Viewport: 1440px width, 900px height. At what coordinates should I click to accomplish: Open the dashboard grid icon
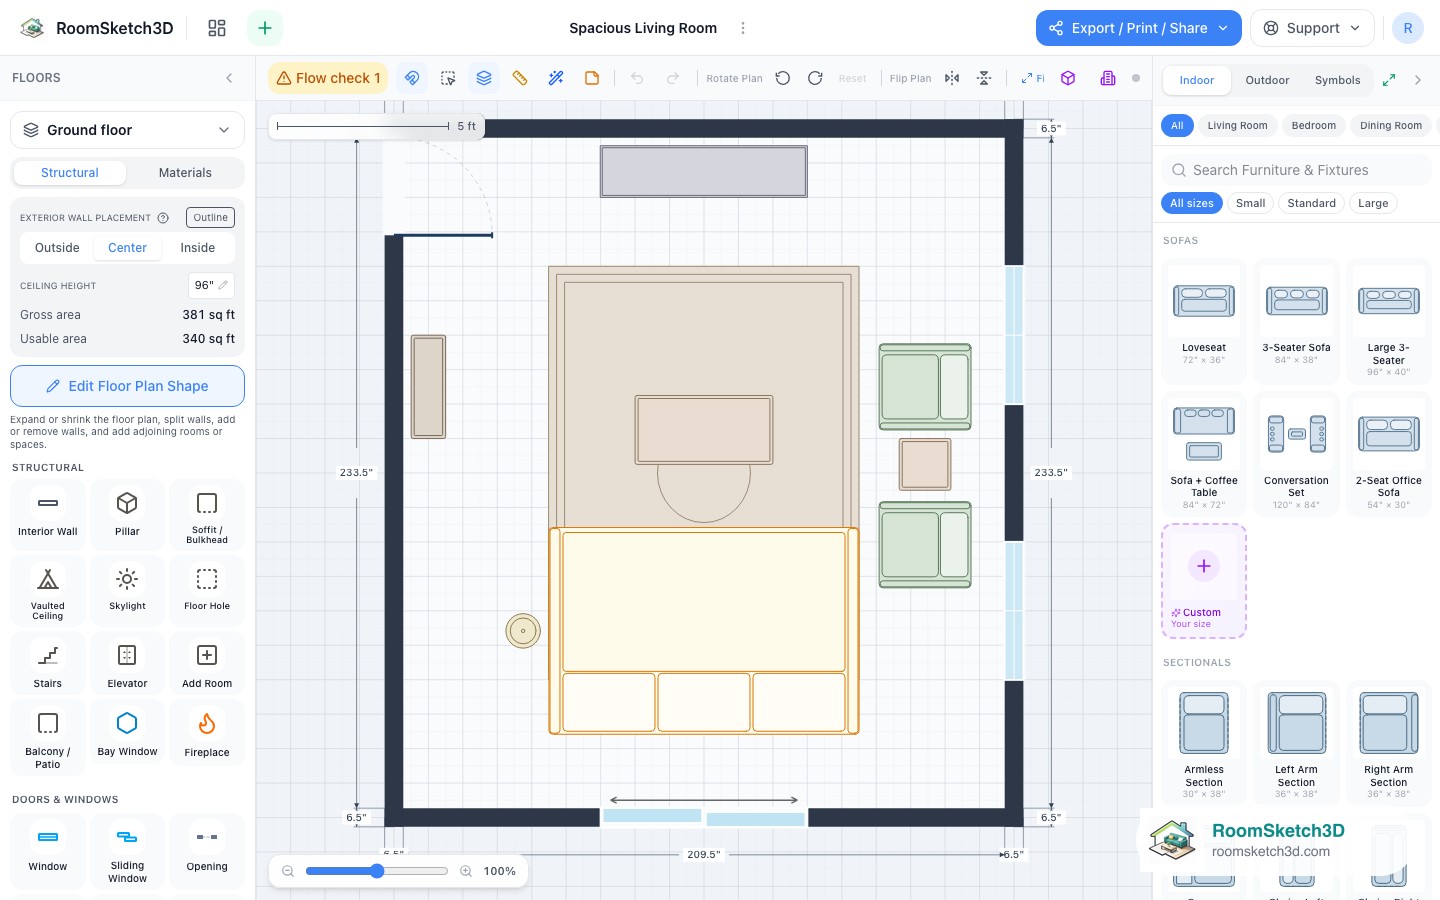pyautogui.click(x=217, y=28)
